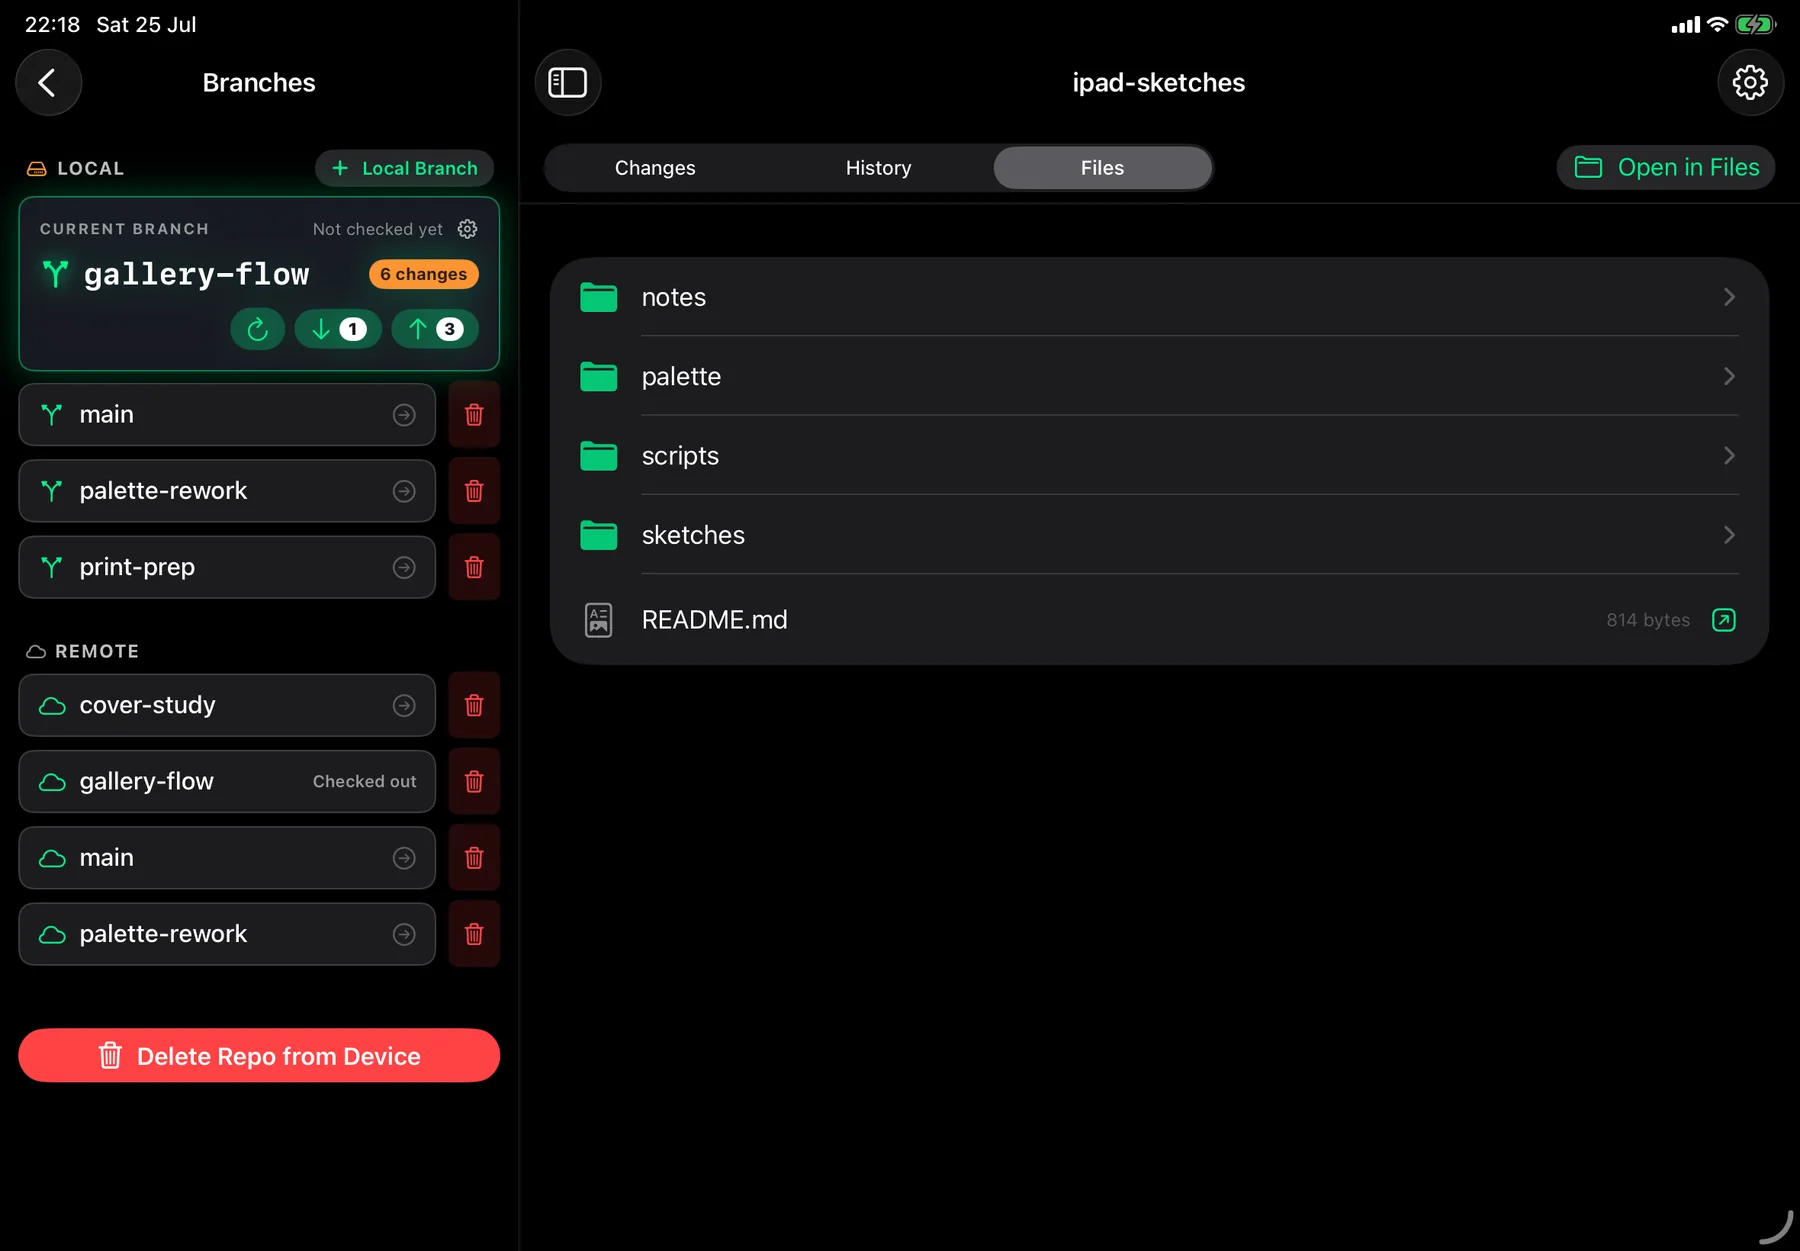Delete the local palette-rework branch

474,491
